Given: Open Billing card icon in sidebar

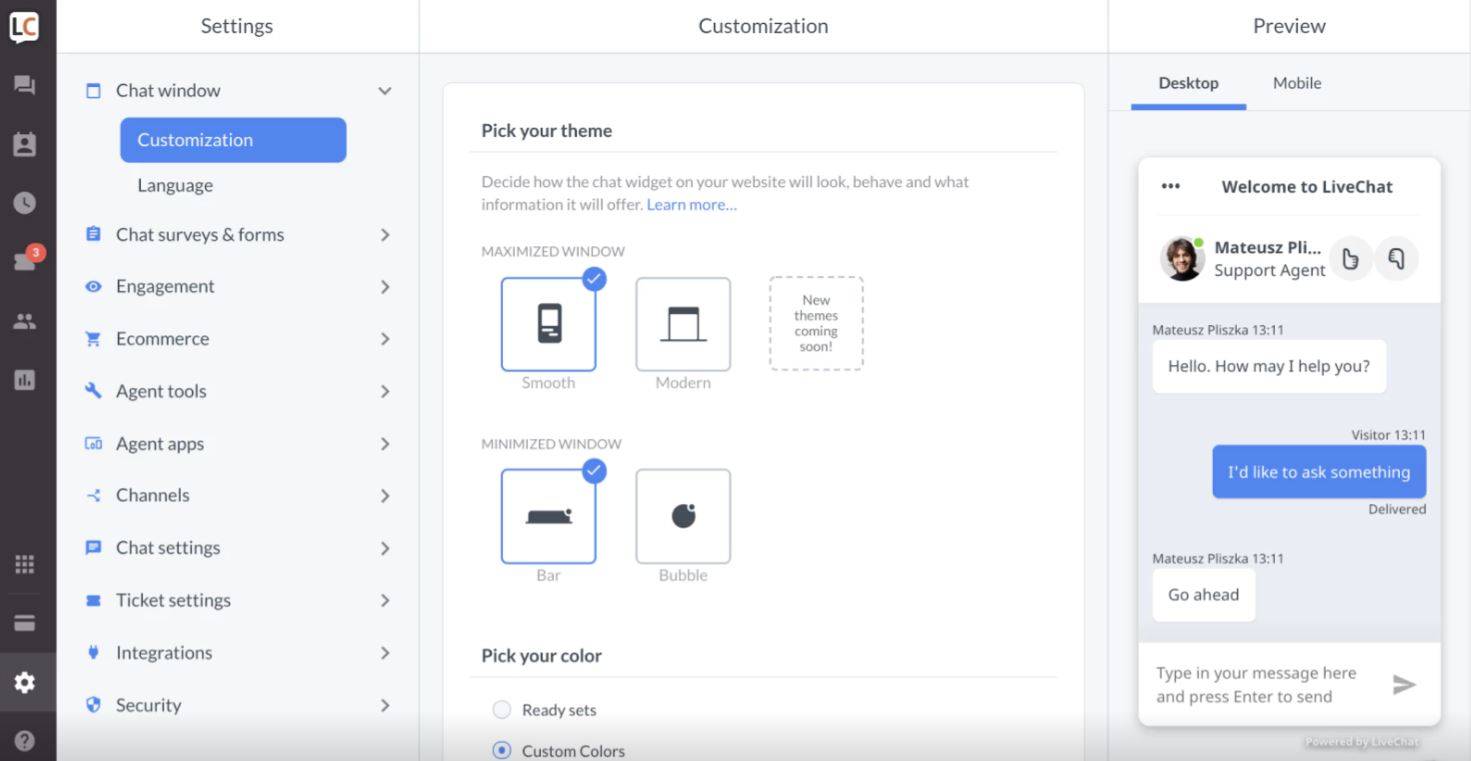Looking at the screenshot, I should point(24,623).
